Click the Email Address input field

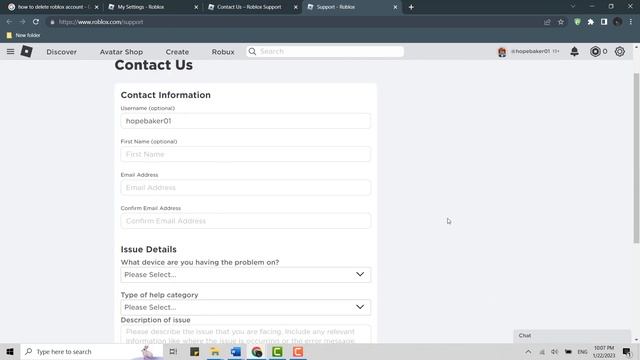[246, 188]
